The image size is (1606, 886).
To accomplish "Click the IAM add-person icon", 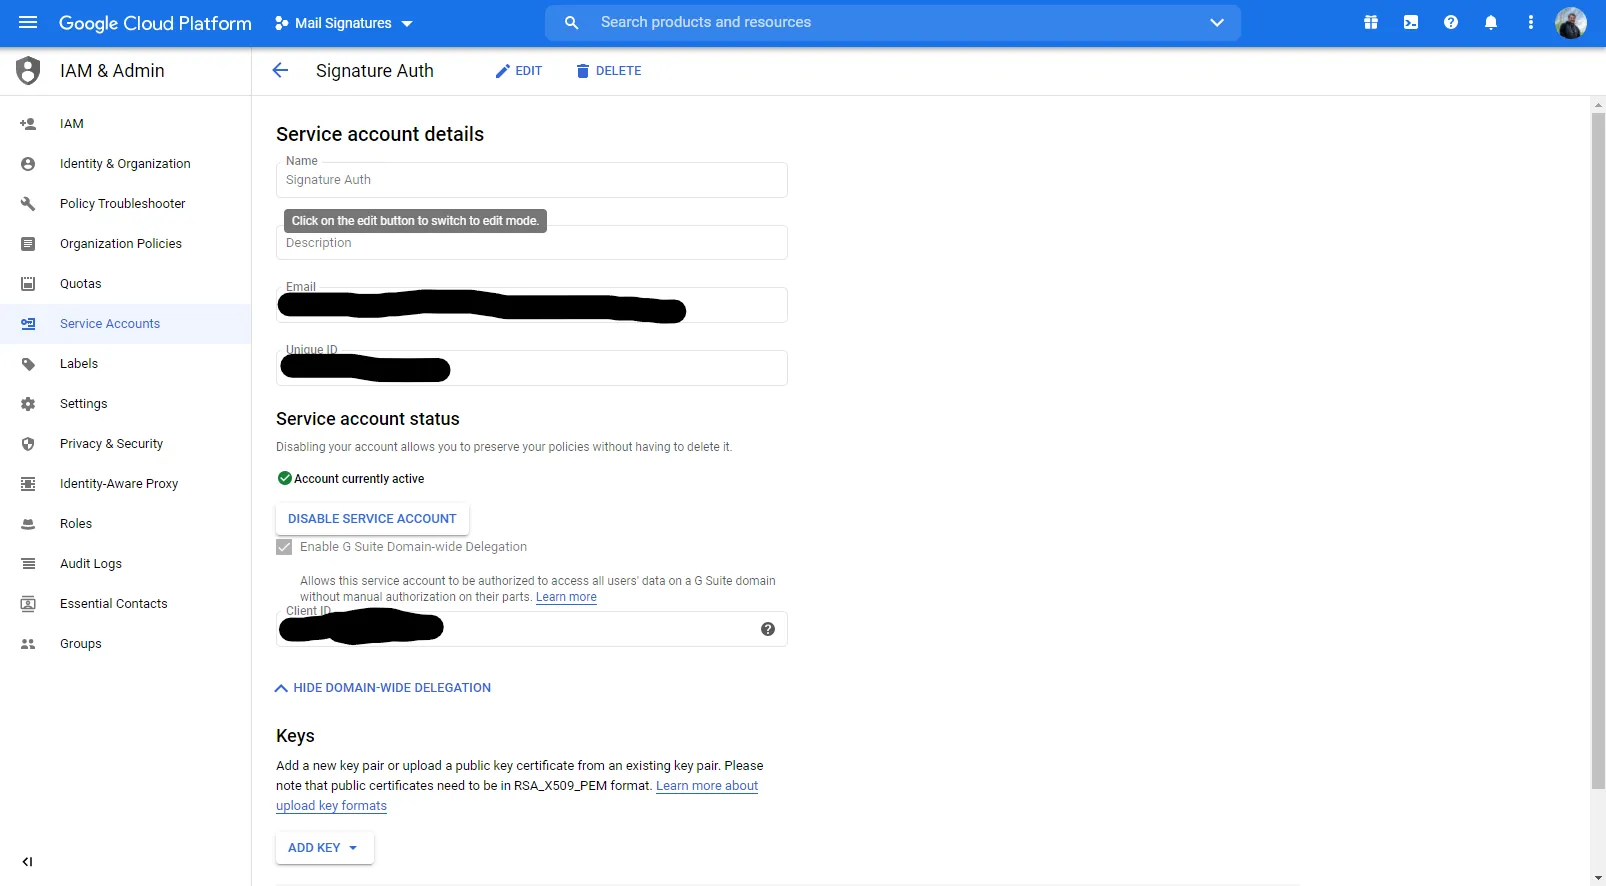I will (x=28, y=124).
